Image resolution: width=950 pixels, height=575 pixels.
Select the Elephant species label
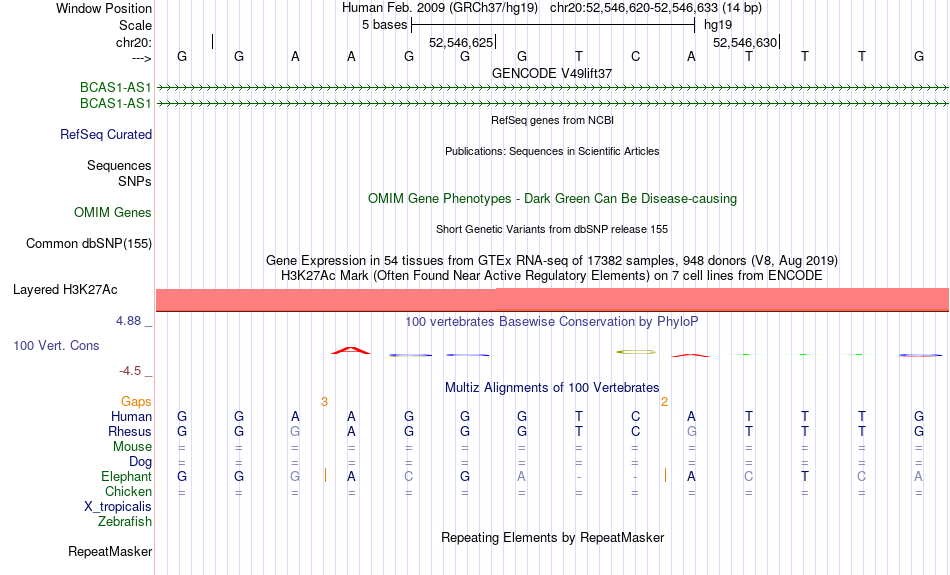pos(126,476)
